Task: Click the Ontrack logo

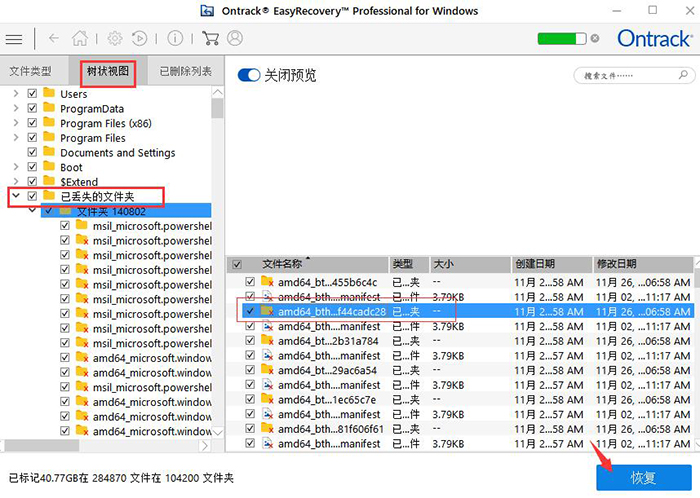Action: [654, 39]
